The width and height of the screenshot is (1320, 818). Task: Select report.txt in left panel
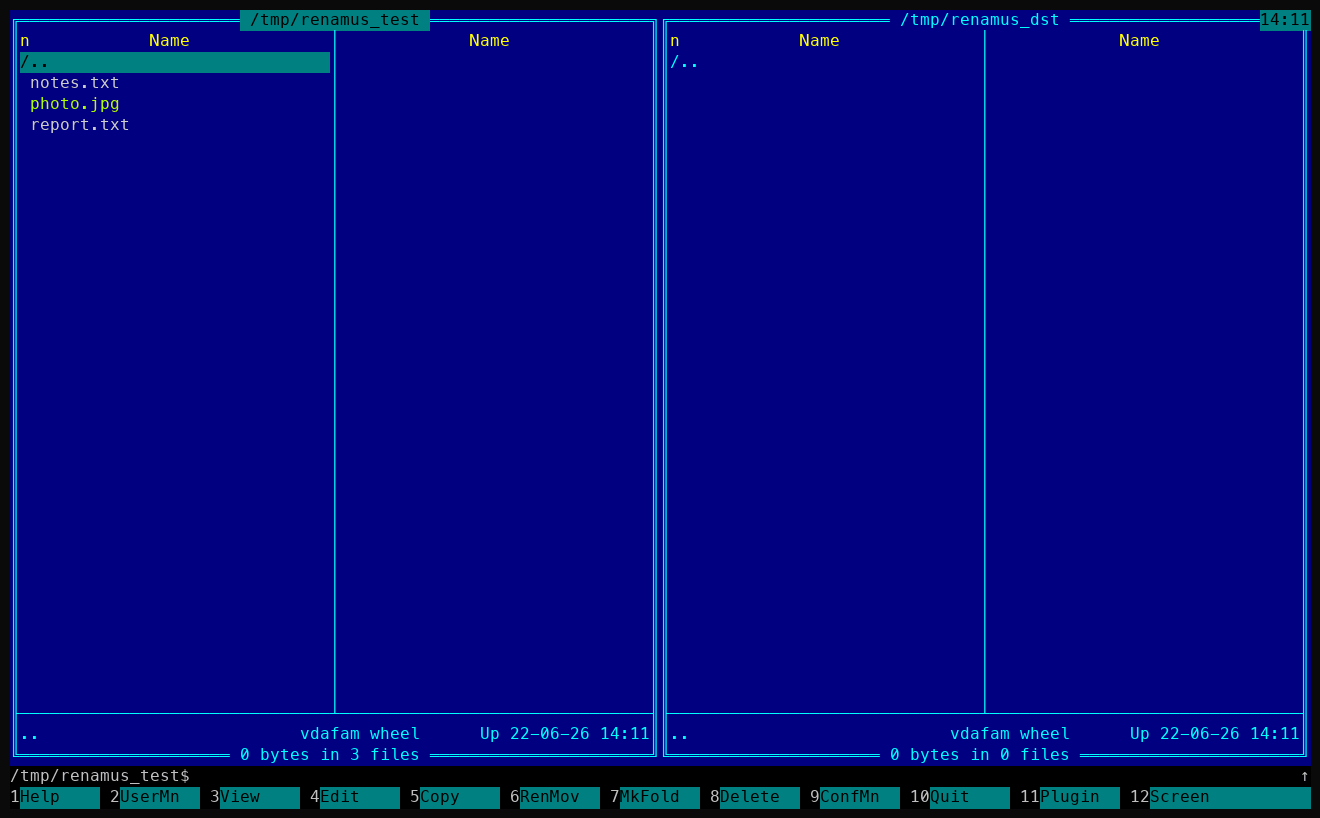pos(80,125)
